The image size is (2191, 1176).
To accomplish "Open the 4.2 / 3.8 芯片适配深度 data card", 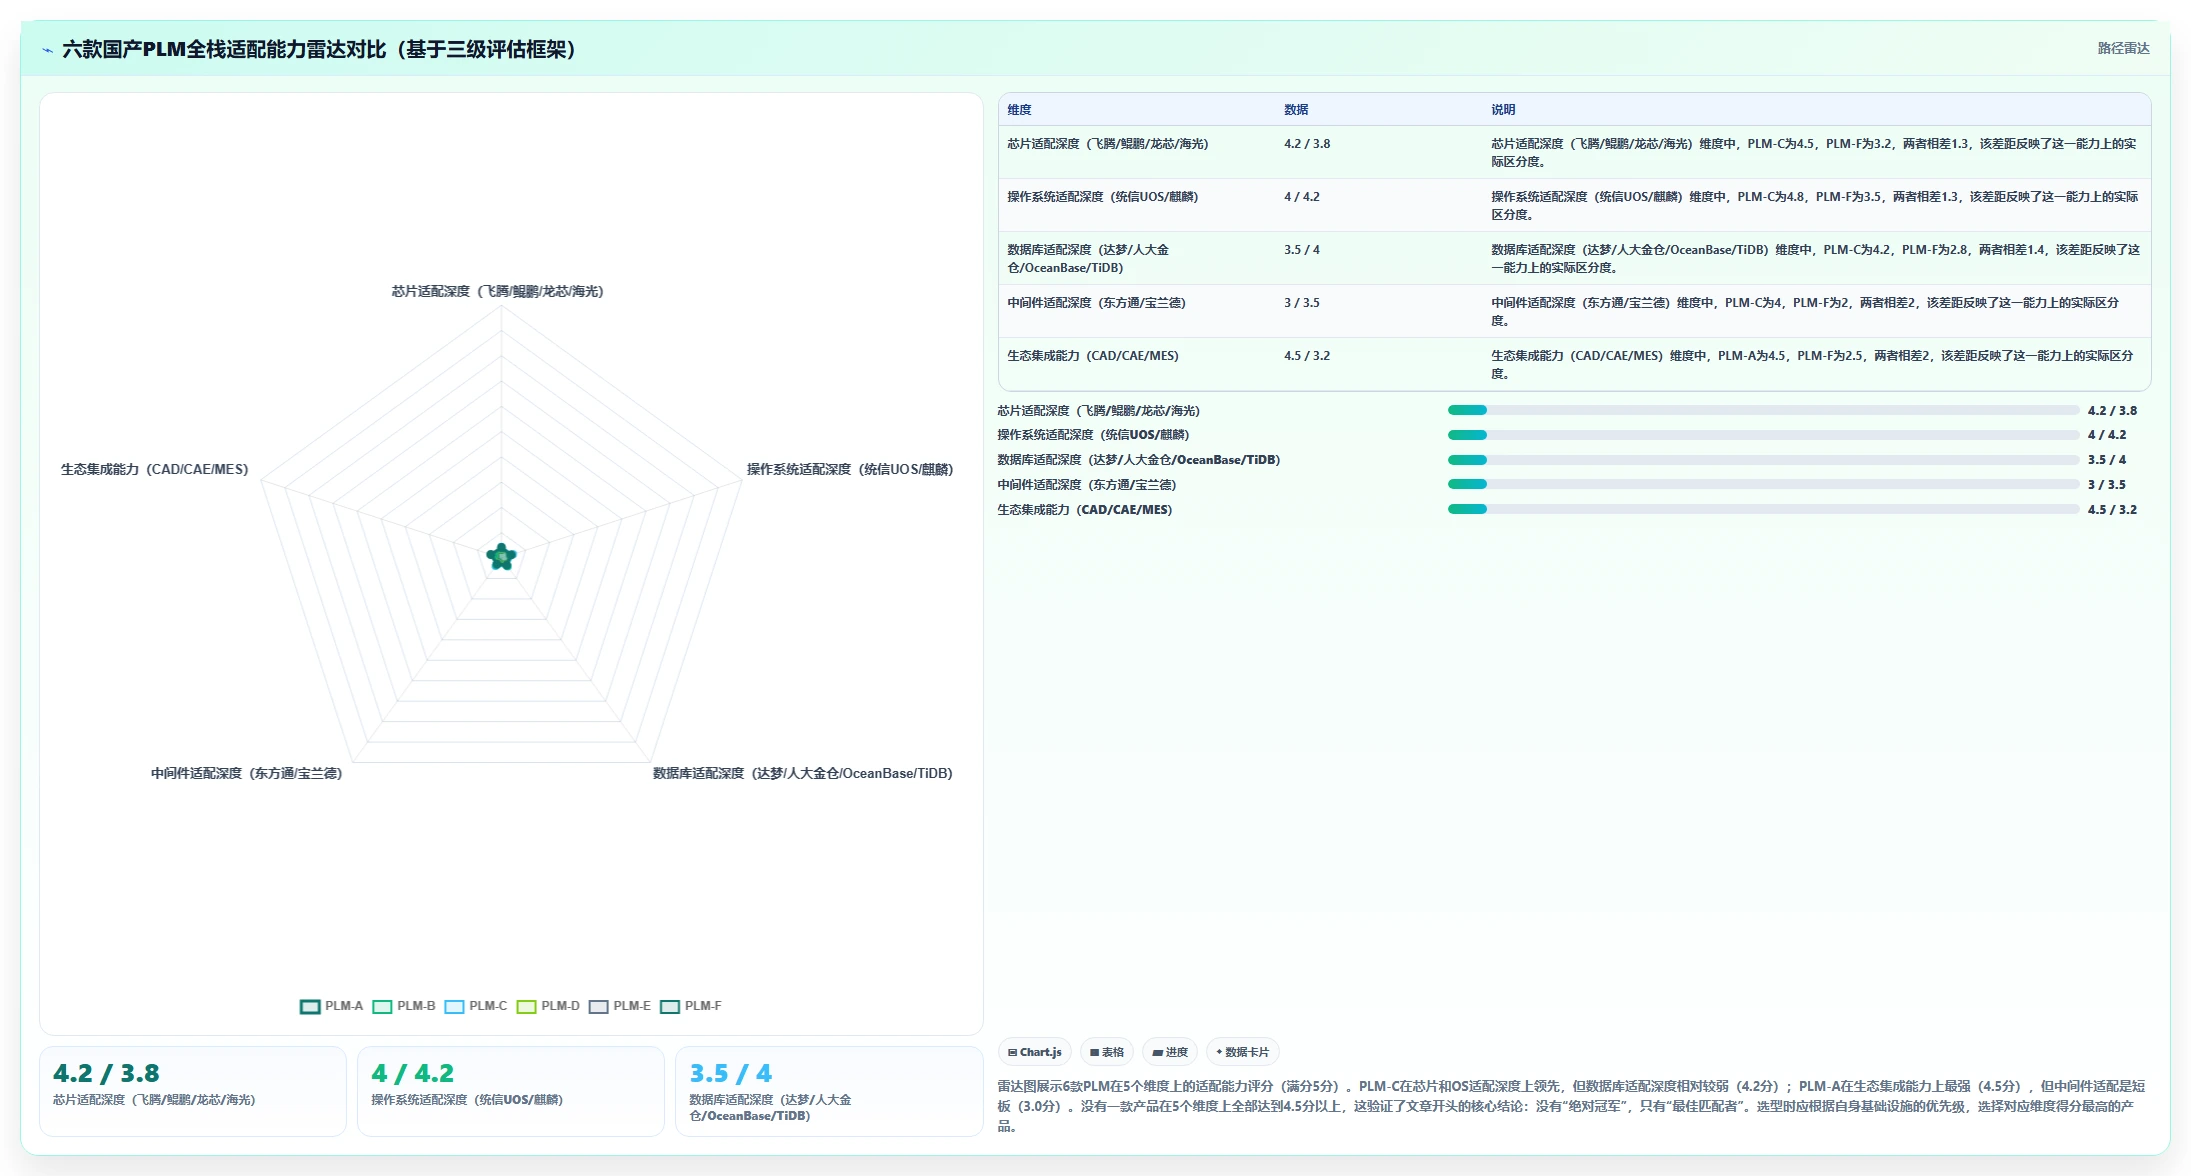I will click(x=193, y=1091).
